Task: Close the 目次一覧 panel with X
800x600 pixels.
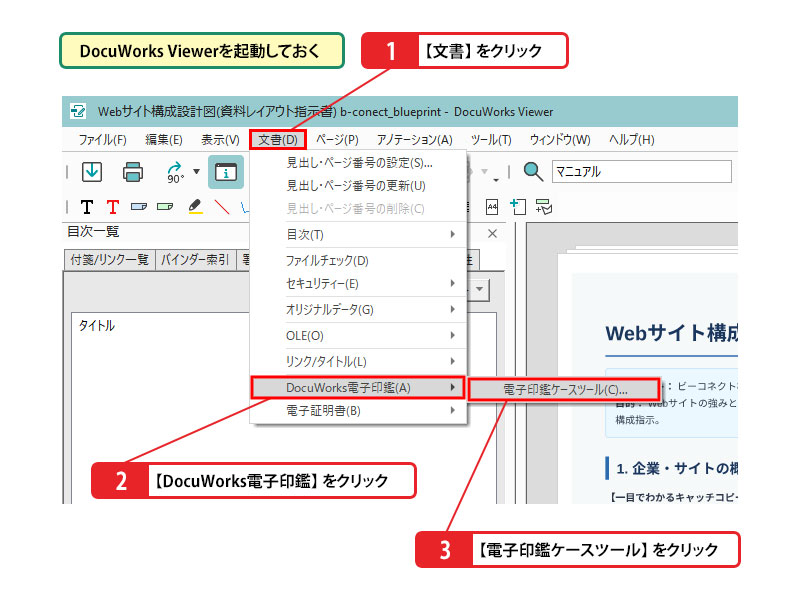Action: (492, 234)
